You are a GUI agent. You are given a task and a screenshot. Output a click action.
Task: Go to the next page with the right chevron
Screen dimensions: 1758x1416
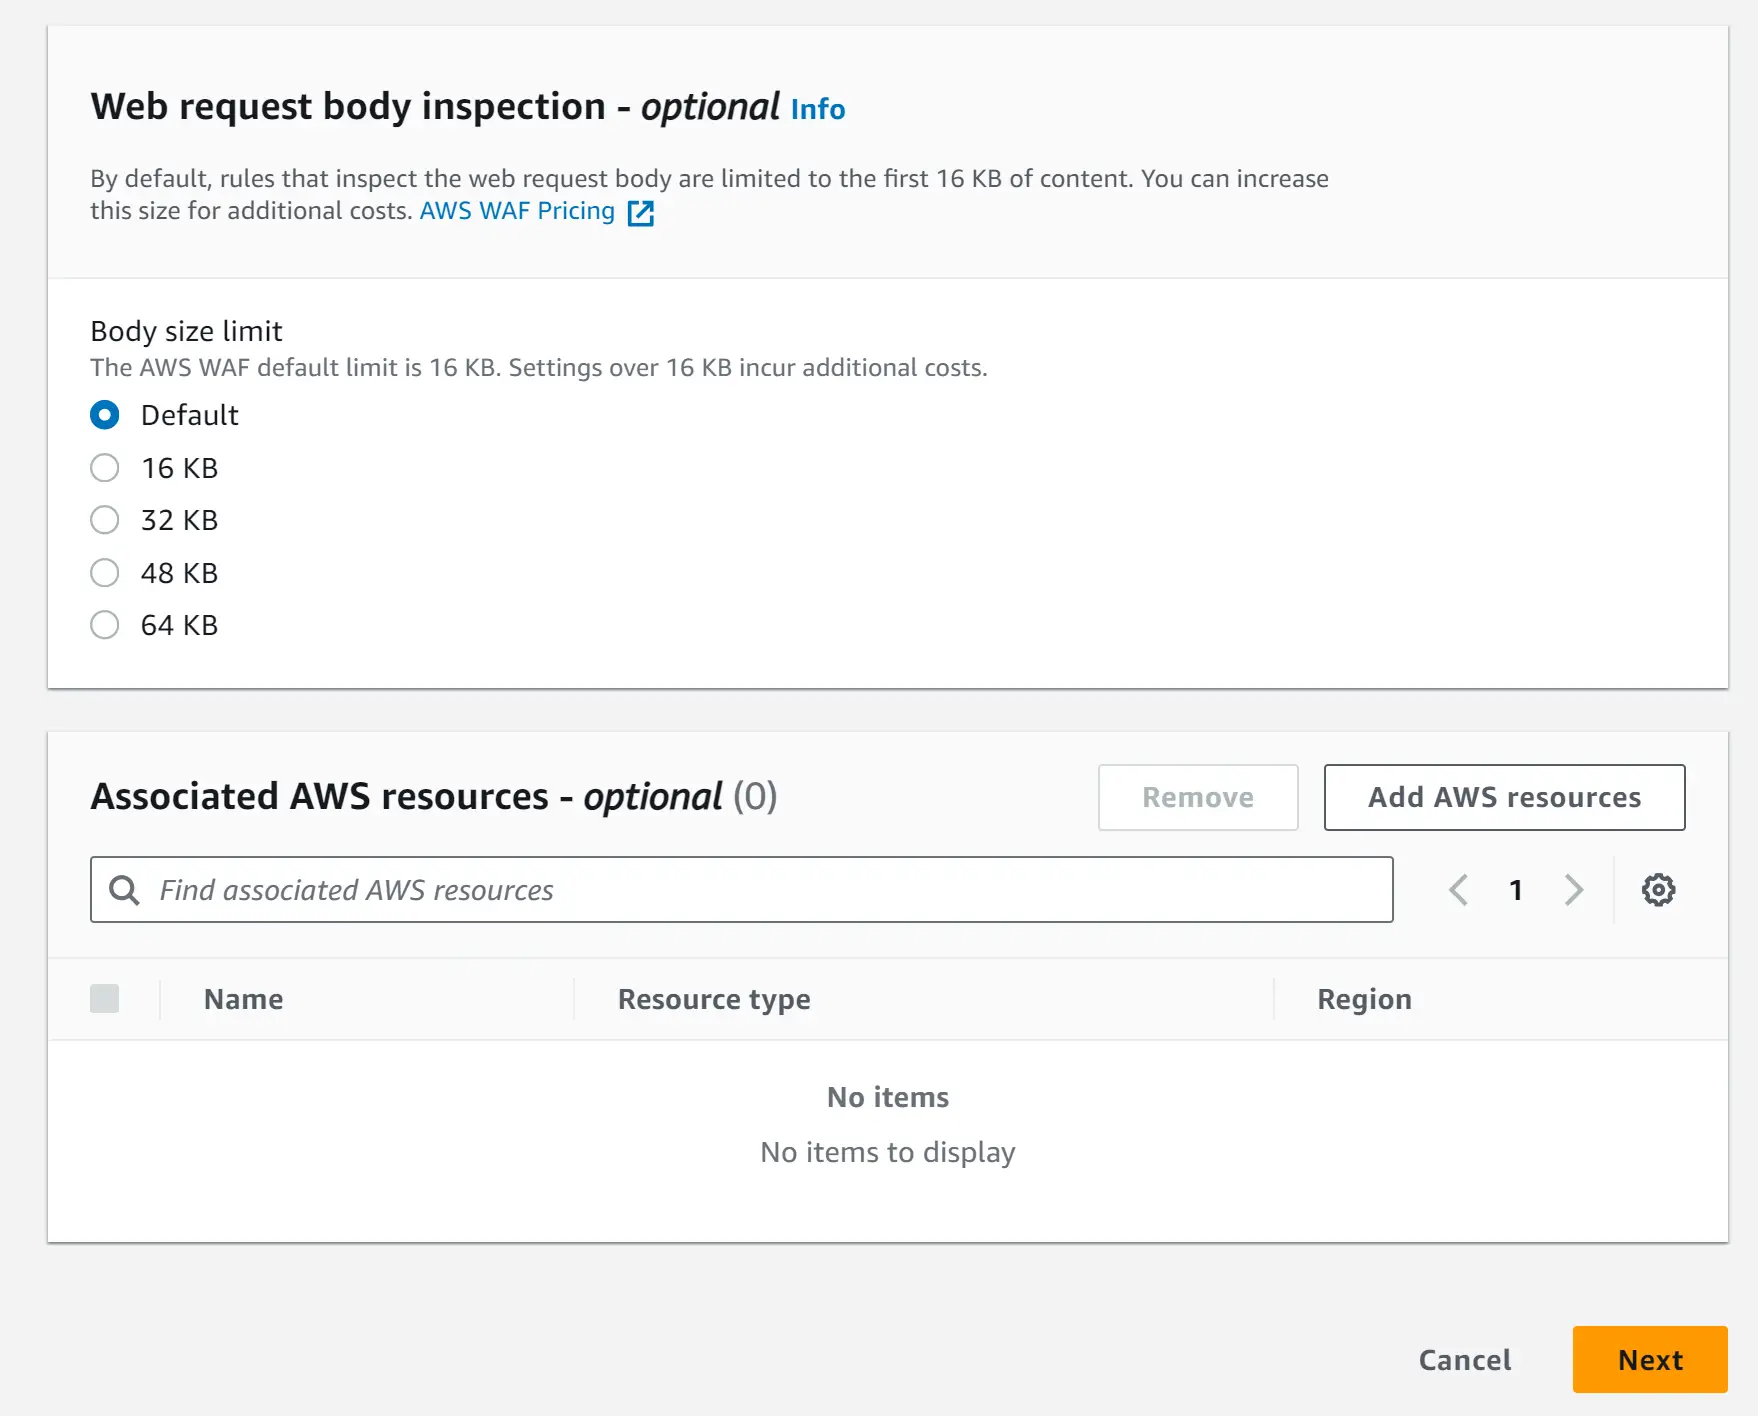(1573, 889)
